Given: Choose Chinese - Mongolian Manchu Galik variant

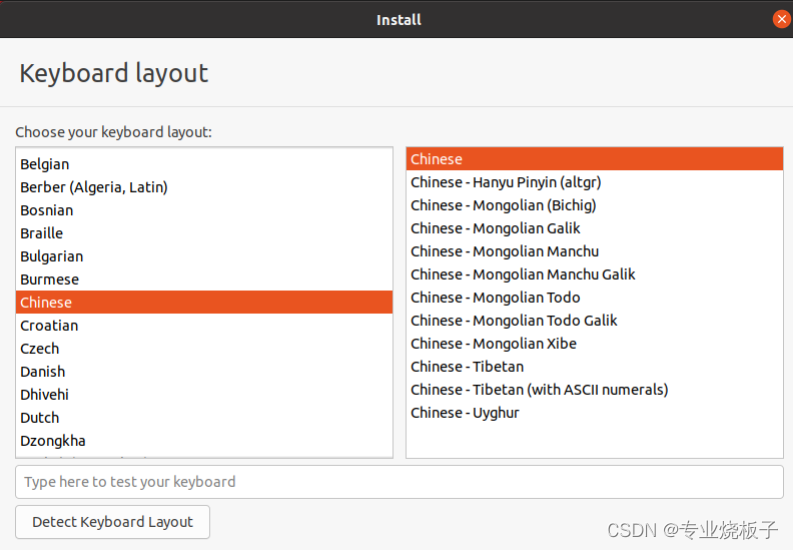Looking at the screenshot, I should [595, 274].
